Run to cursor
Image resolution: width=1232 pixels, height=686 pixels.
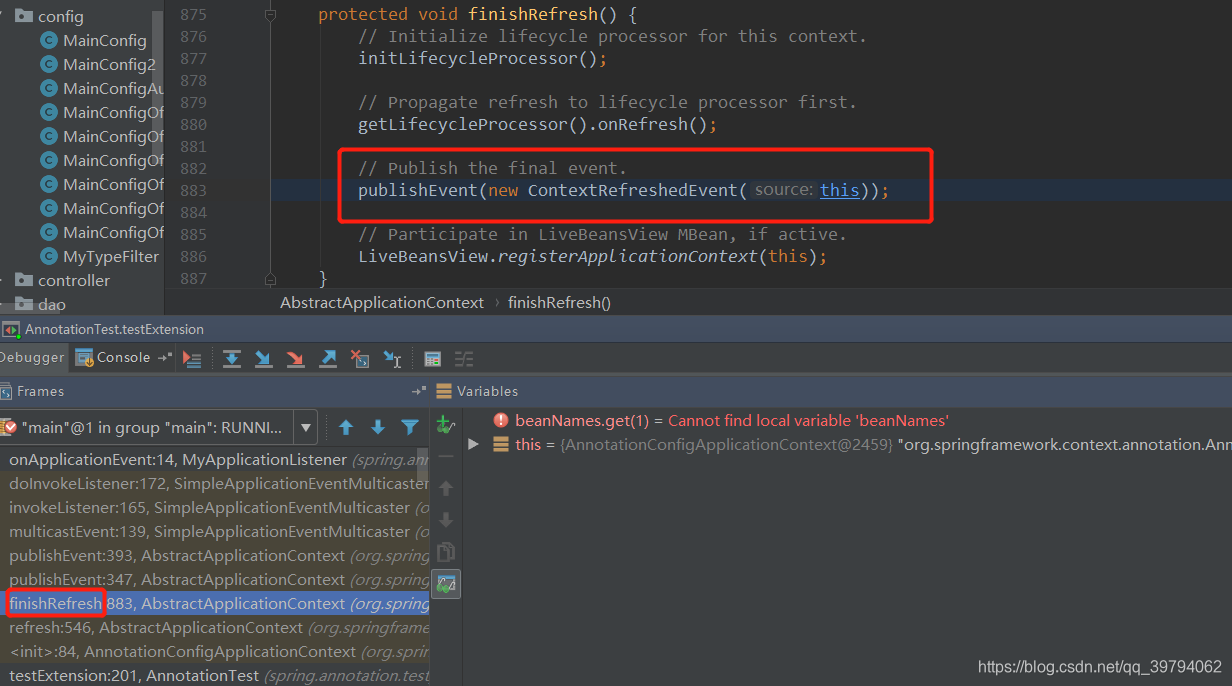pyautogui.click(x=392, y=358)
